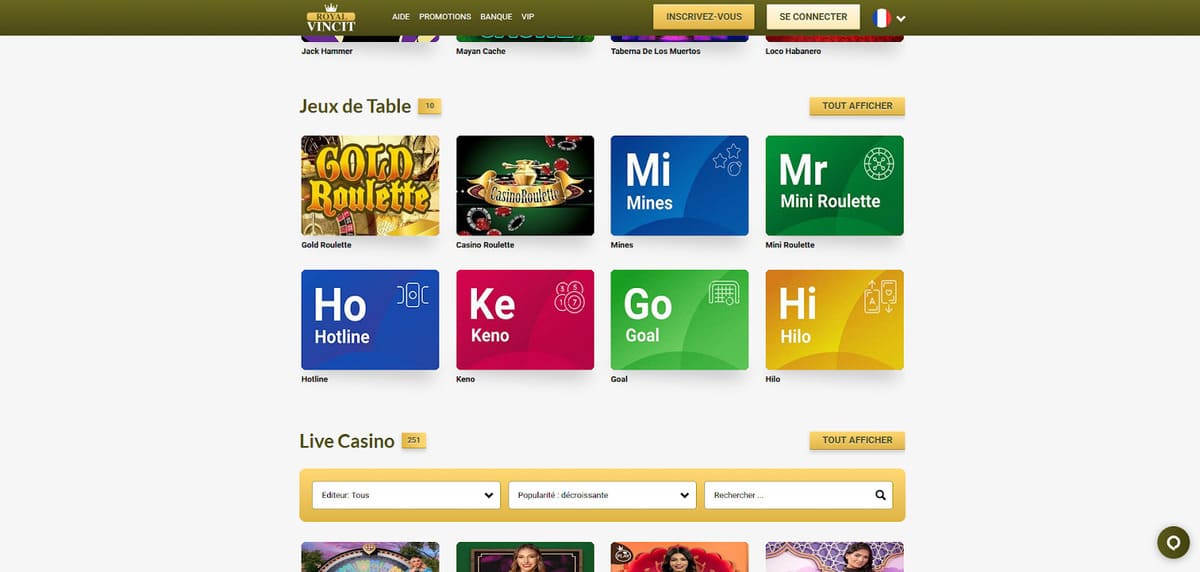The image size is (1200, 572).
Task: Show all Live Casino games
Action: [x=857, y=440]
